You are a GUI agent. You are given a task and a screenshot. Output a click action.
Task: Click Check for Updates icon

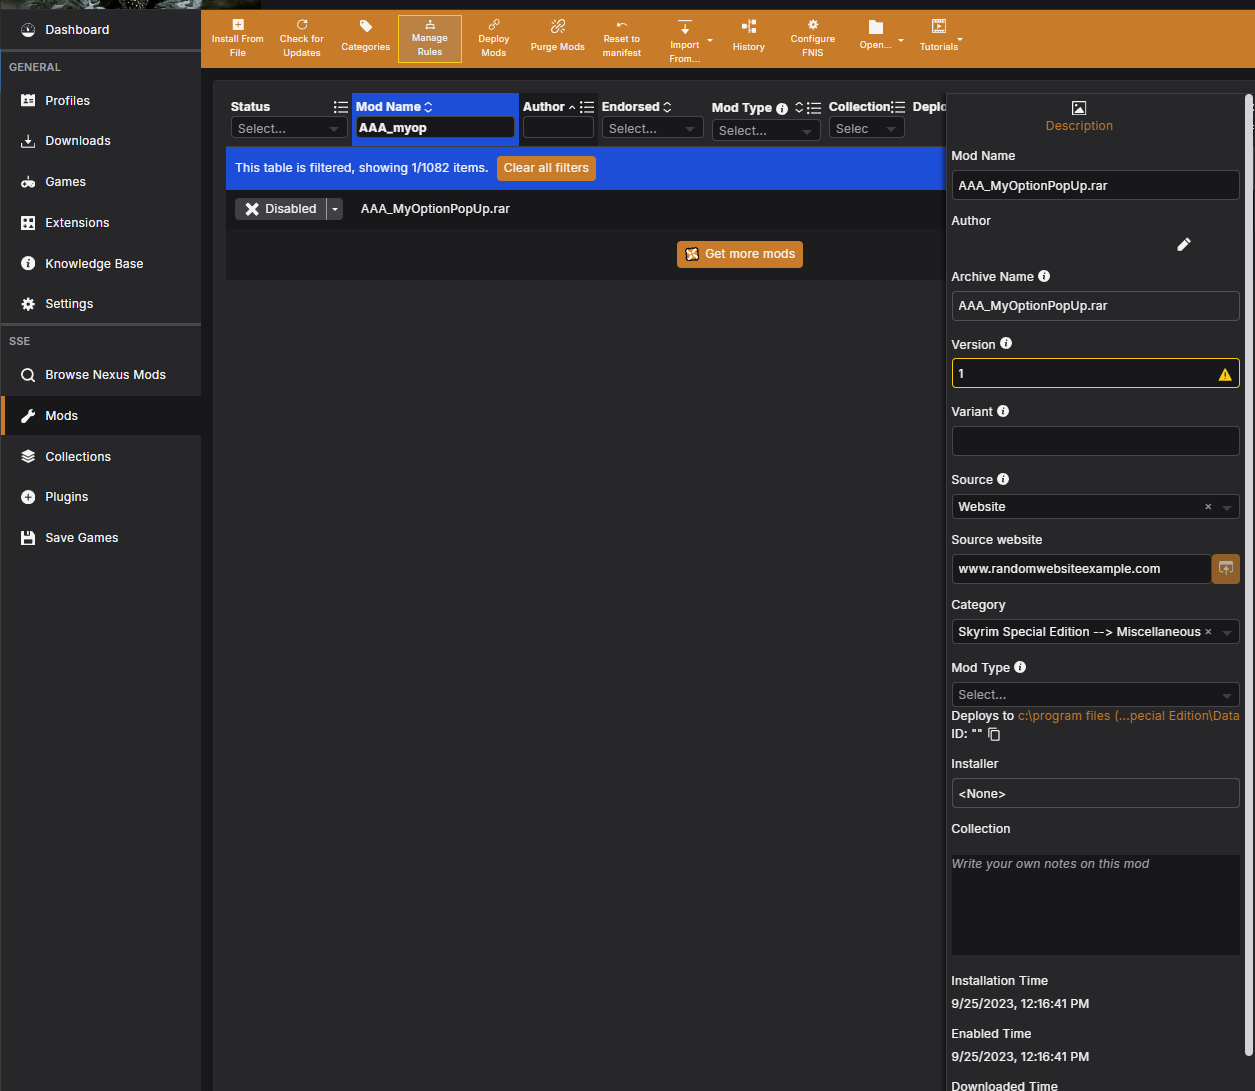[x=301, y=25]
